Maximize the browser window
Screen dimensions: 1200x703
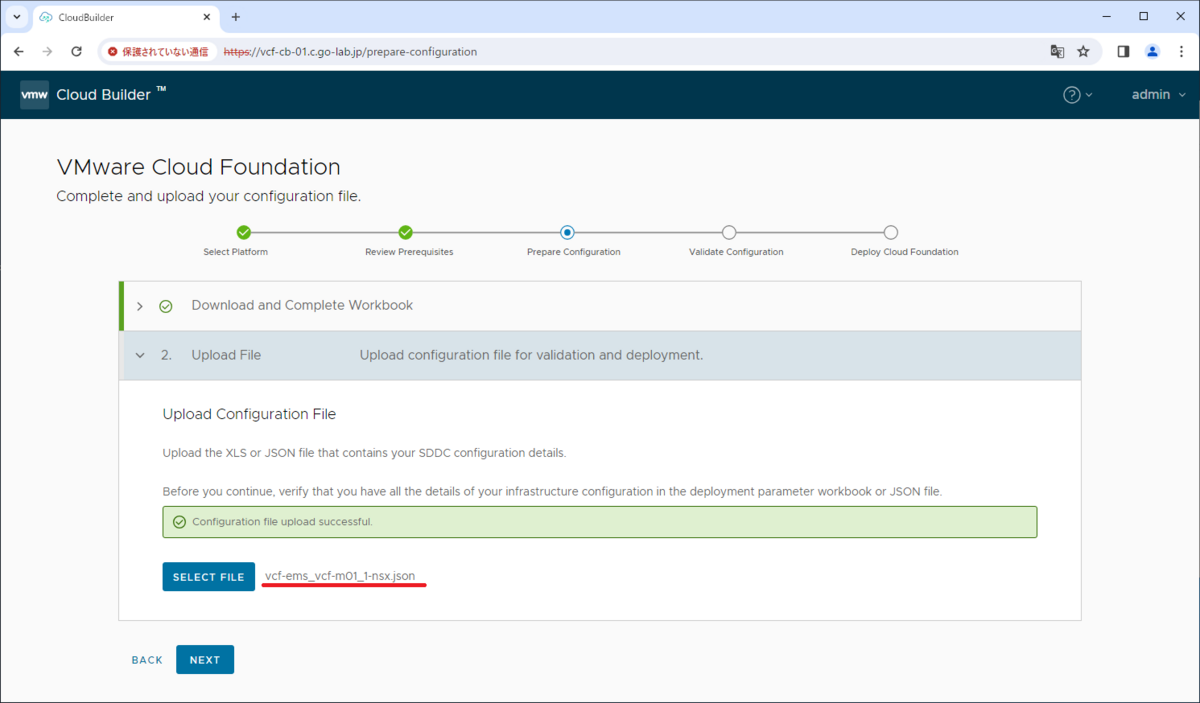pyautogui.click(x=1144, y=16)
